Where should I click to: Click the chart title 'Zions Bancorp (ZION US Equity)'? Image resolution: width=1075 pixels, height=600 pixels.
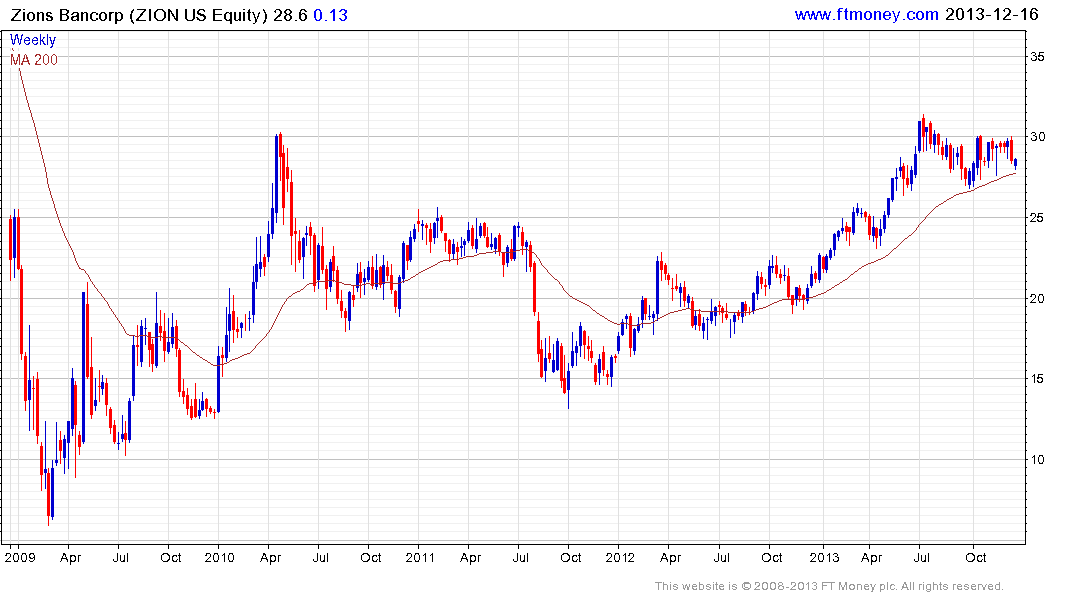(x=139, y=15)
